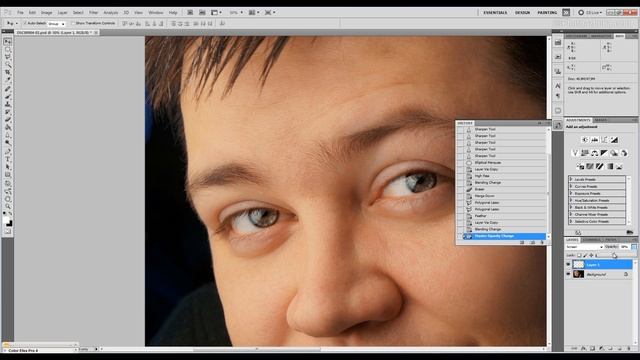Select the Zoom tool
The width and height of the screenshot is (640, 360).
click(7, 207)
